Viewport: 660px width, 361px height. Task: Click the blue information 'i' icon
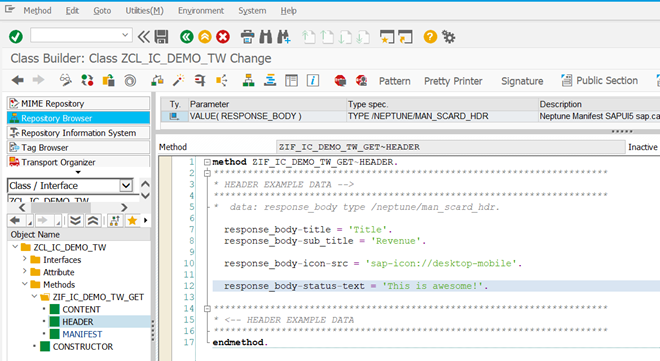[313, 80]
